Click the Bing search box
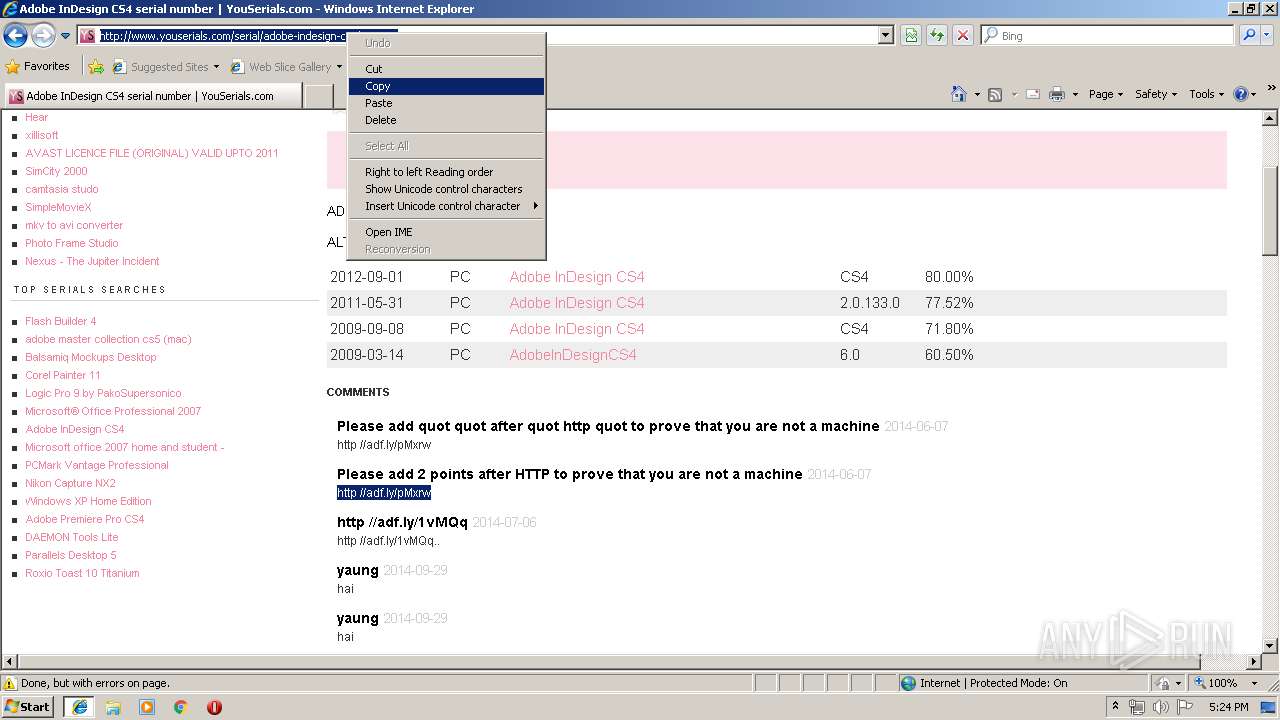 (x=1107, y=35)
